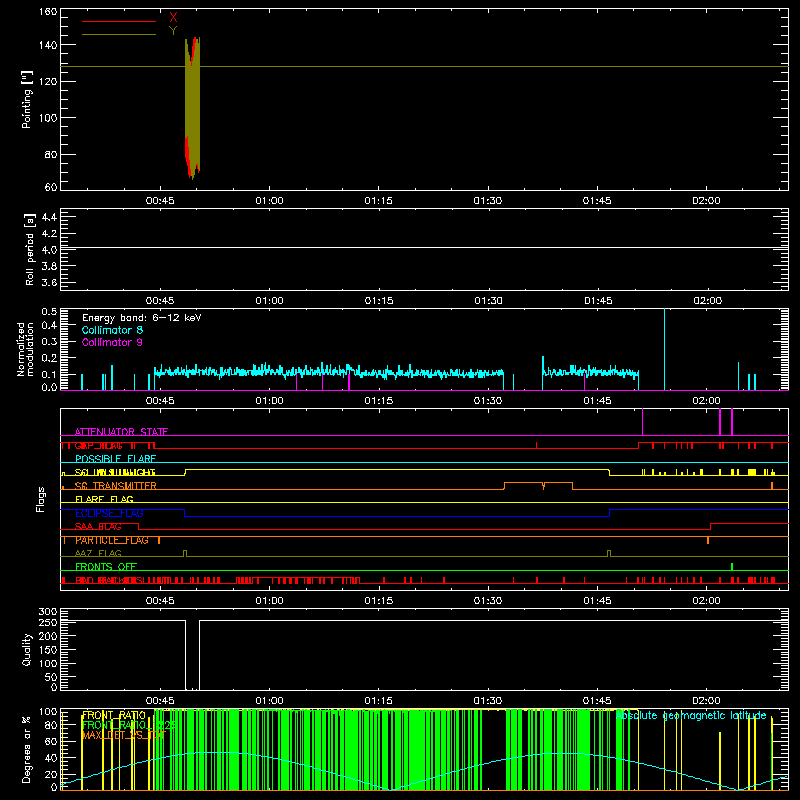Click the blue ECLIPSE_FLAG label
The width and height of the screenshot is (800, 800).
coord(109,513)
